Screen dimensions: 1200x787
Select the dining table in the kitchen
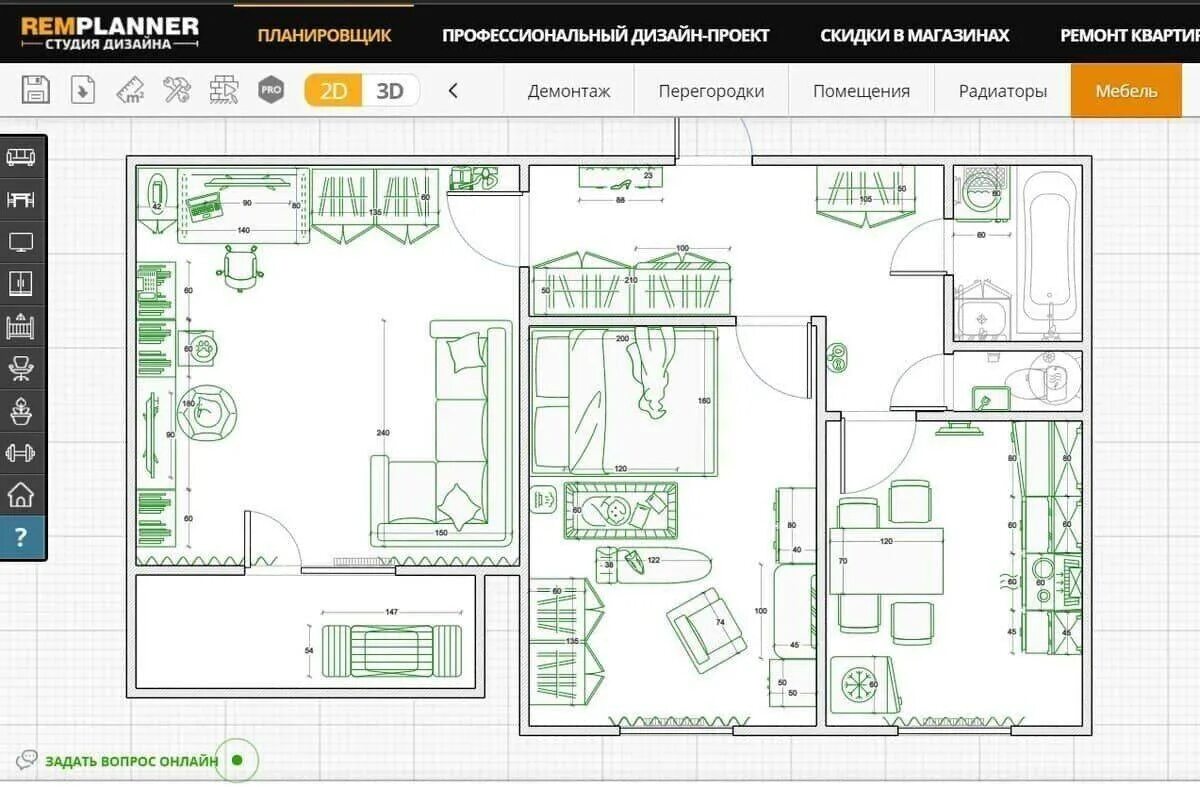(x=886, y=561)
